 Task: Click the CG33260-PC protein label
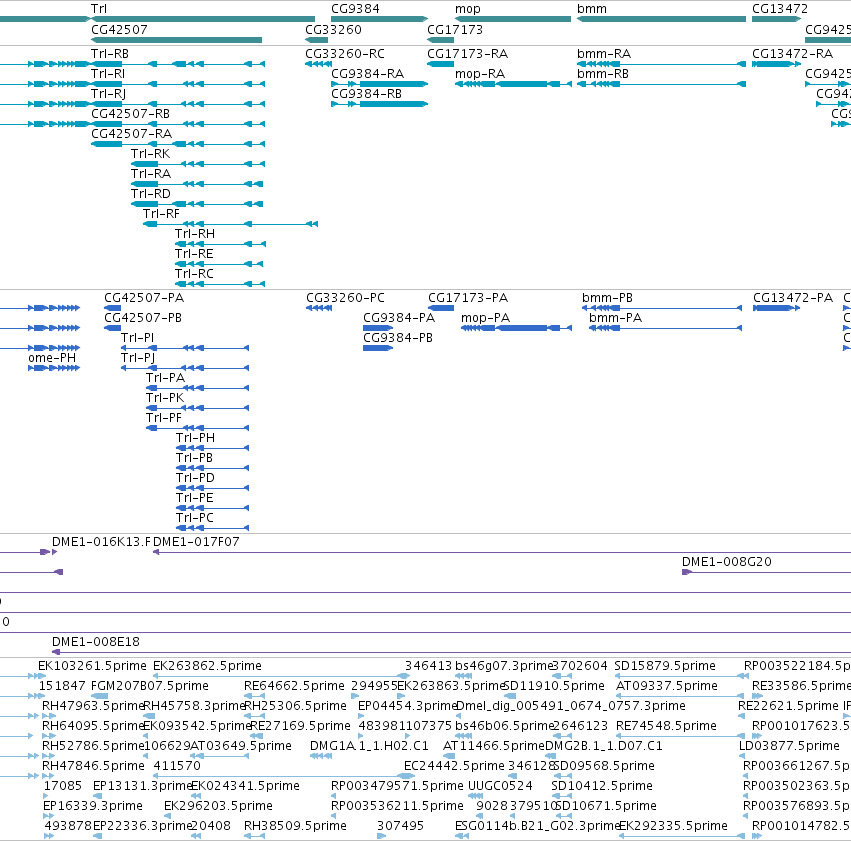tap(345, 298)
